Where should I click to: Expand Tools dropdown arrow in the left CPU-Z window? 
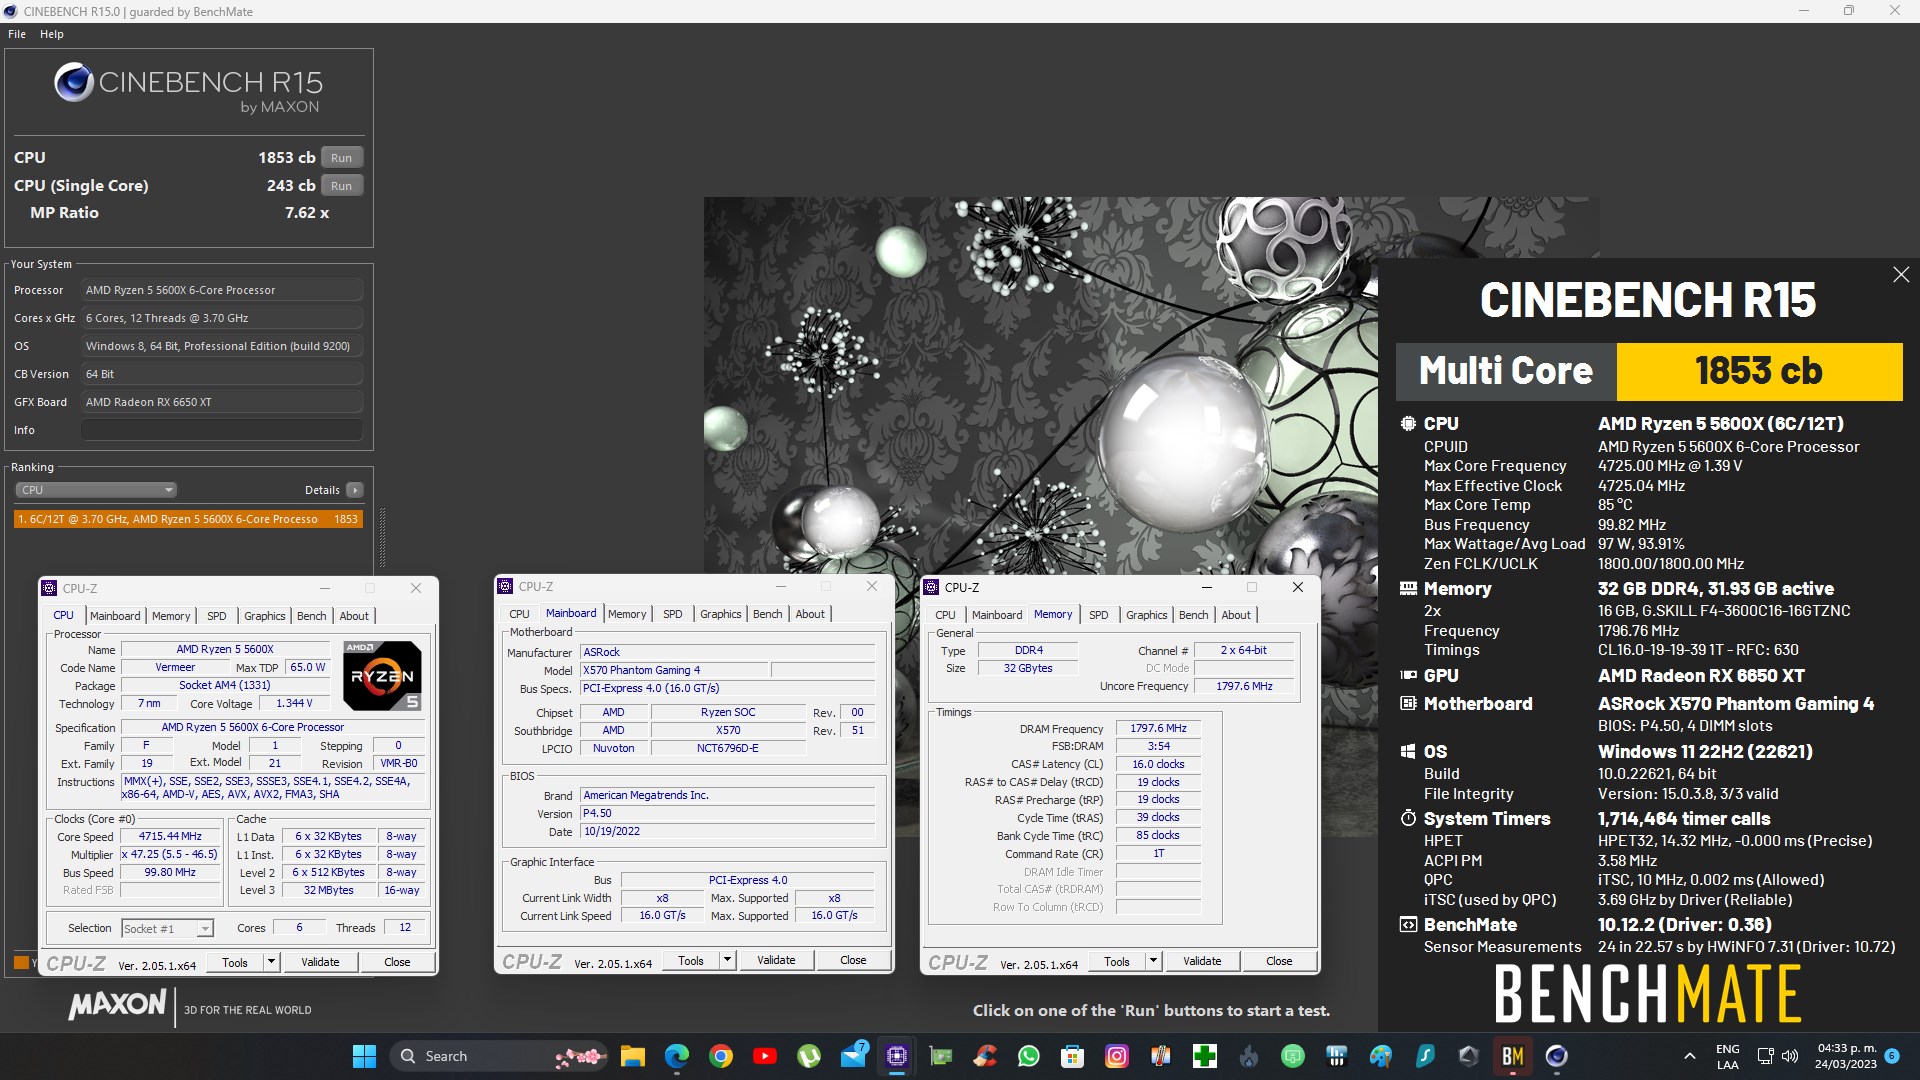click(271, 962)
